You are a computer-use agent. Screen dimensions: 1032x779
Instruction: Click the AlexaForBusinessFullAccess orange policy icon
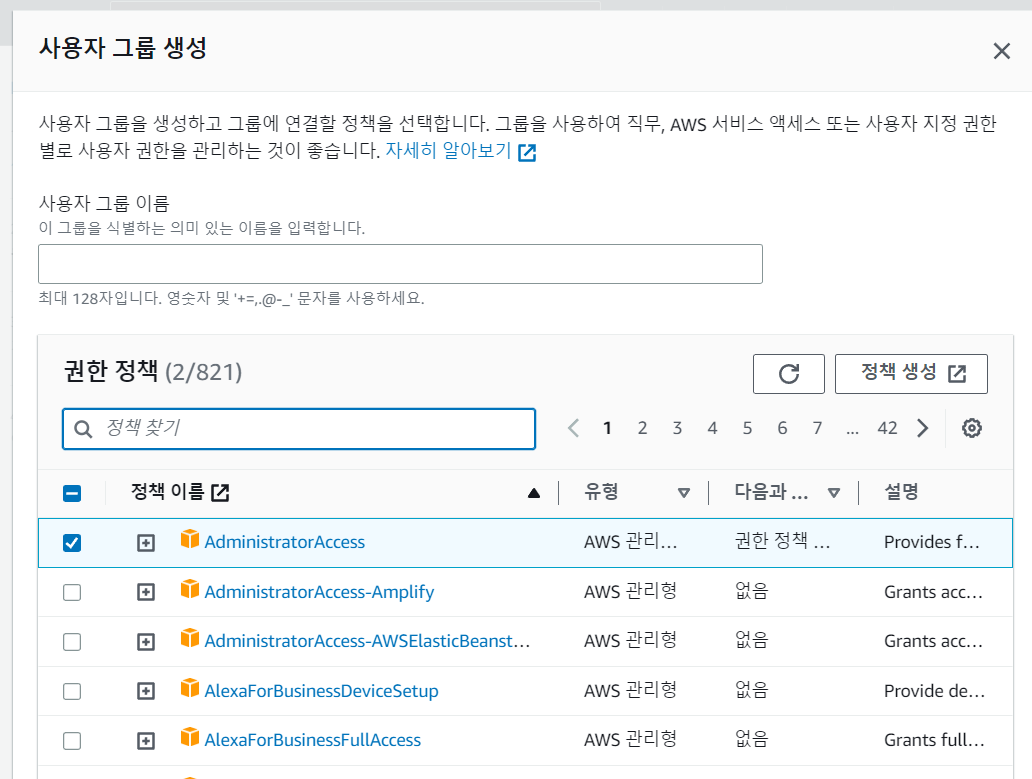pos(190,737)
